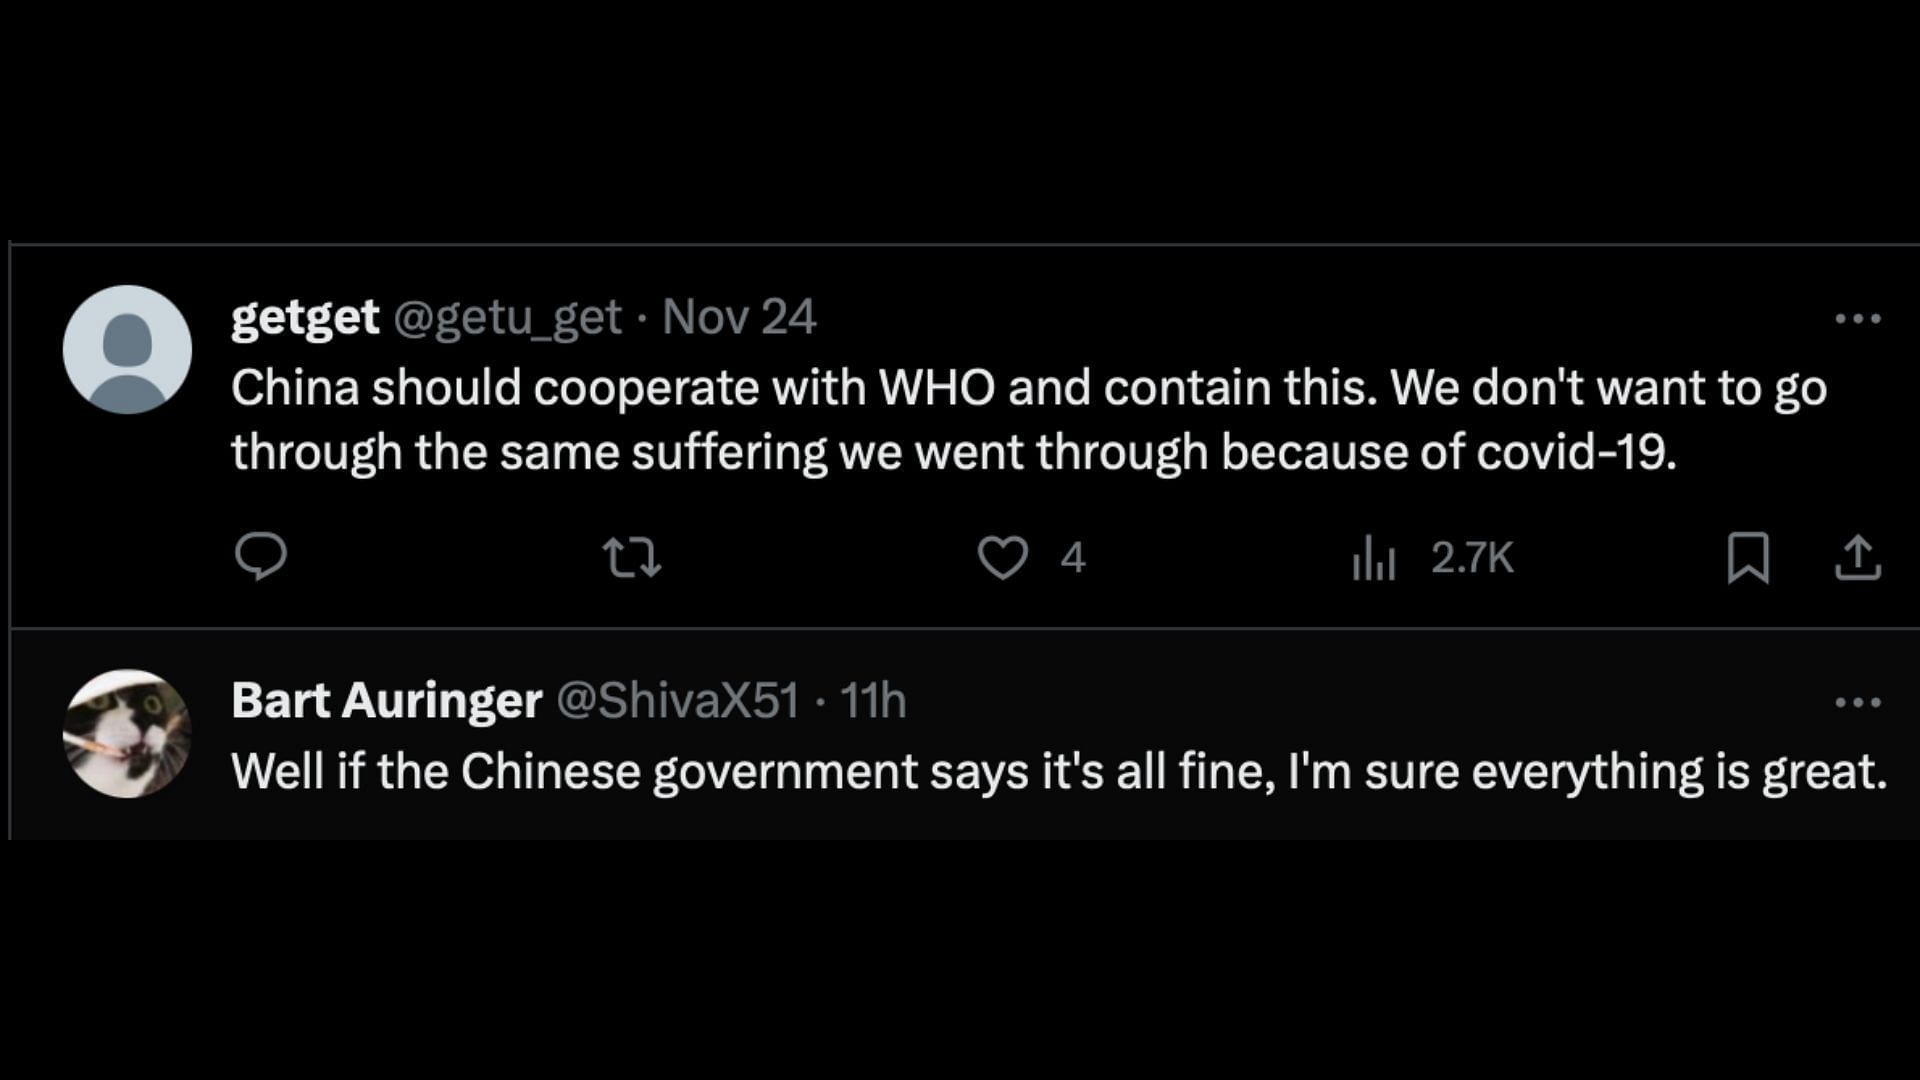Visit Bart Auringer's profile name
Viewport: 1920px width, 1080px height.
(386, 701)
